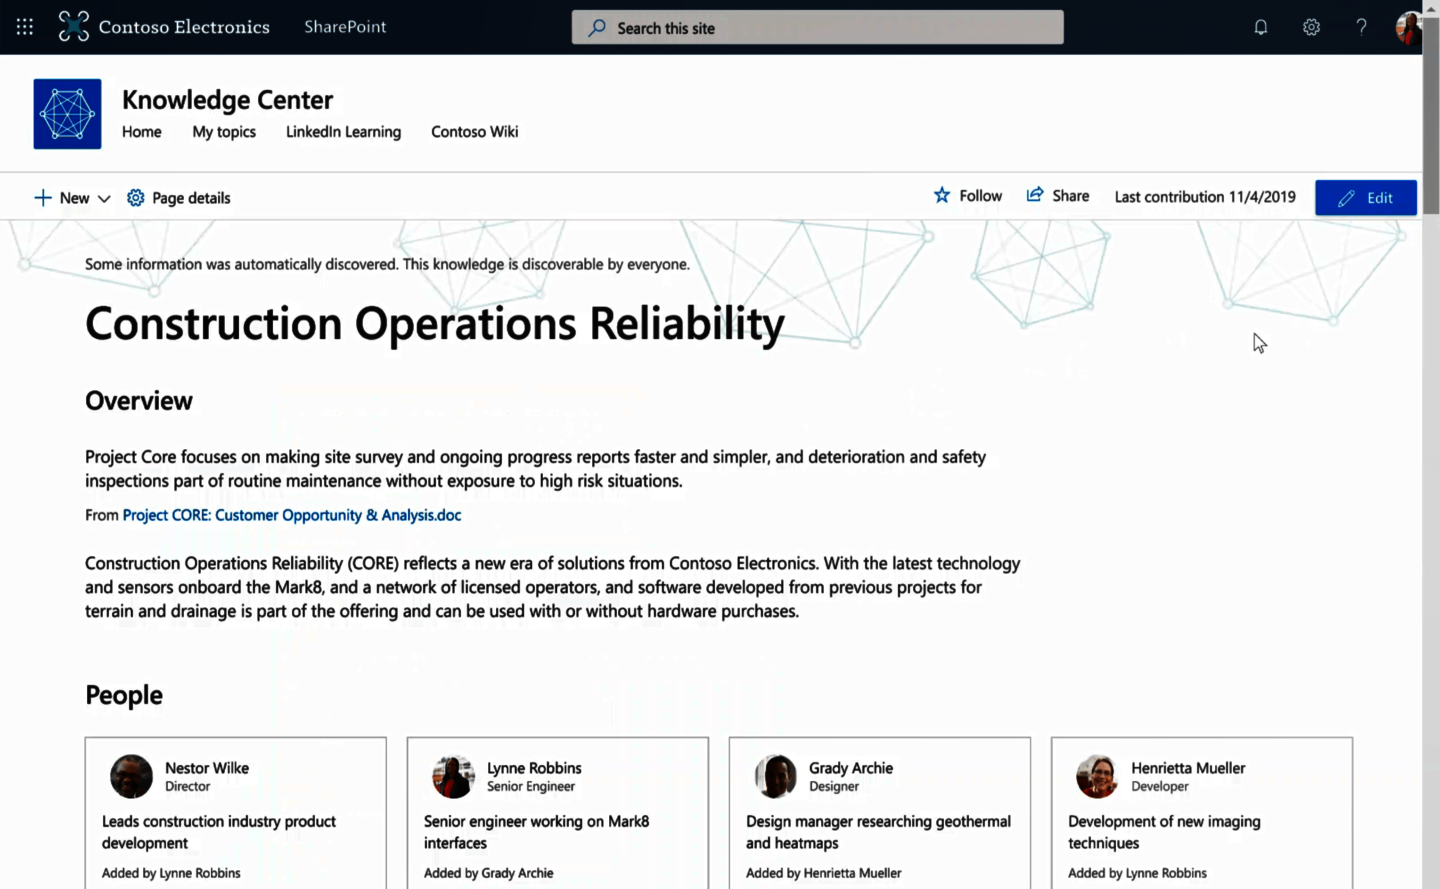Click the Edit page button

coord(1366,198)
